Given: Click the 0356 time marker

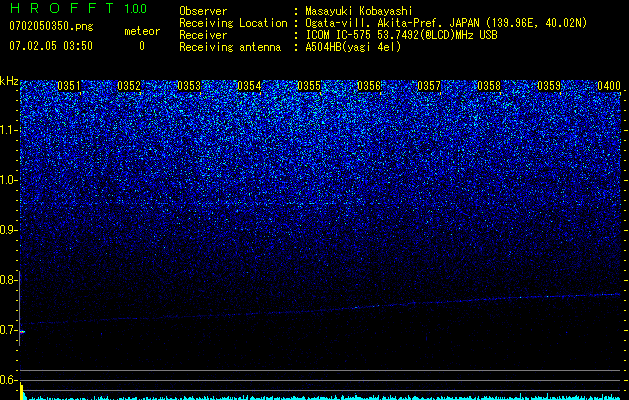Looking at the screenshot, I should click(x=369, y=86).
